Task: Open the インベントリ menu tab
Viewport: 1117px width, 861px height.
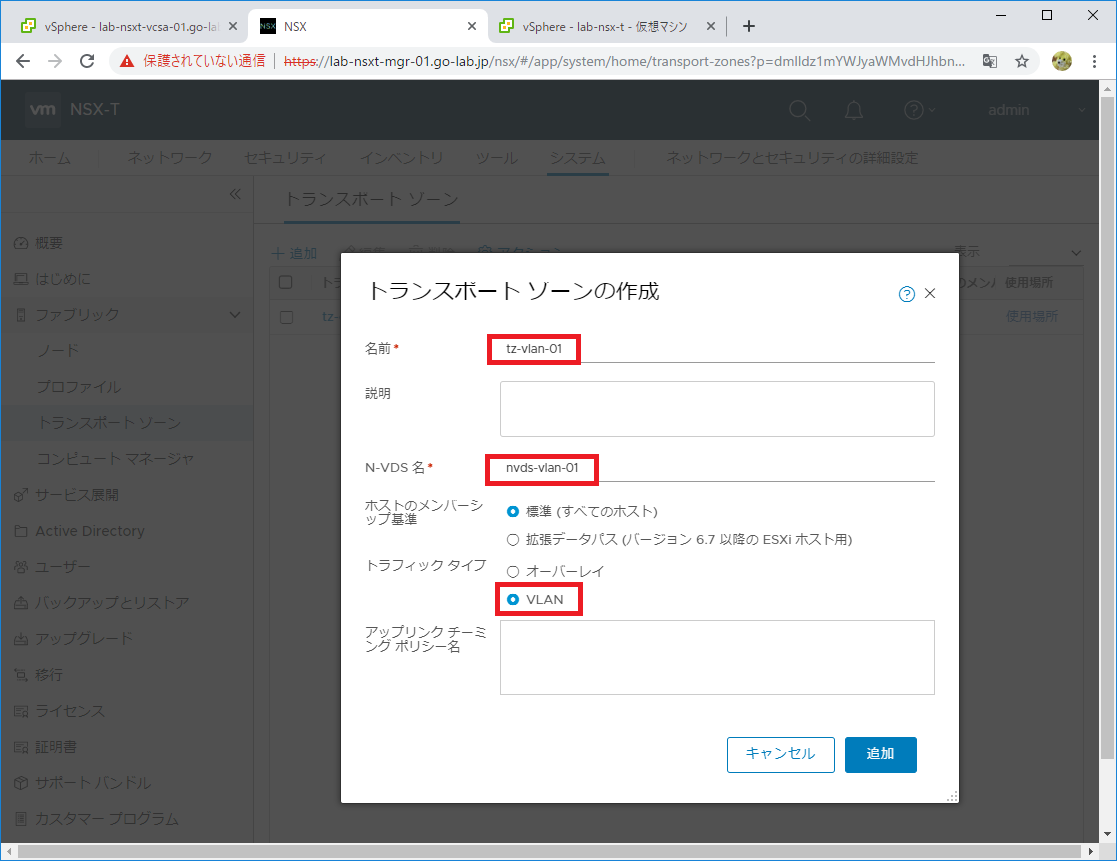Action: [x=401, y=158]
